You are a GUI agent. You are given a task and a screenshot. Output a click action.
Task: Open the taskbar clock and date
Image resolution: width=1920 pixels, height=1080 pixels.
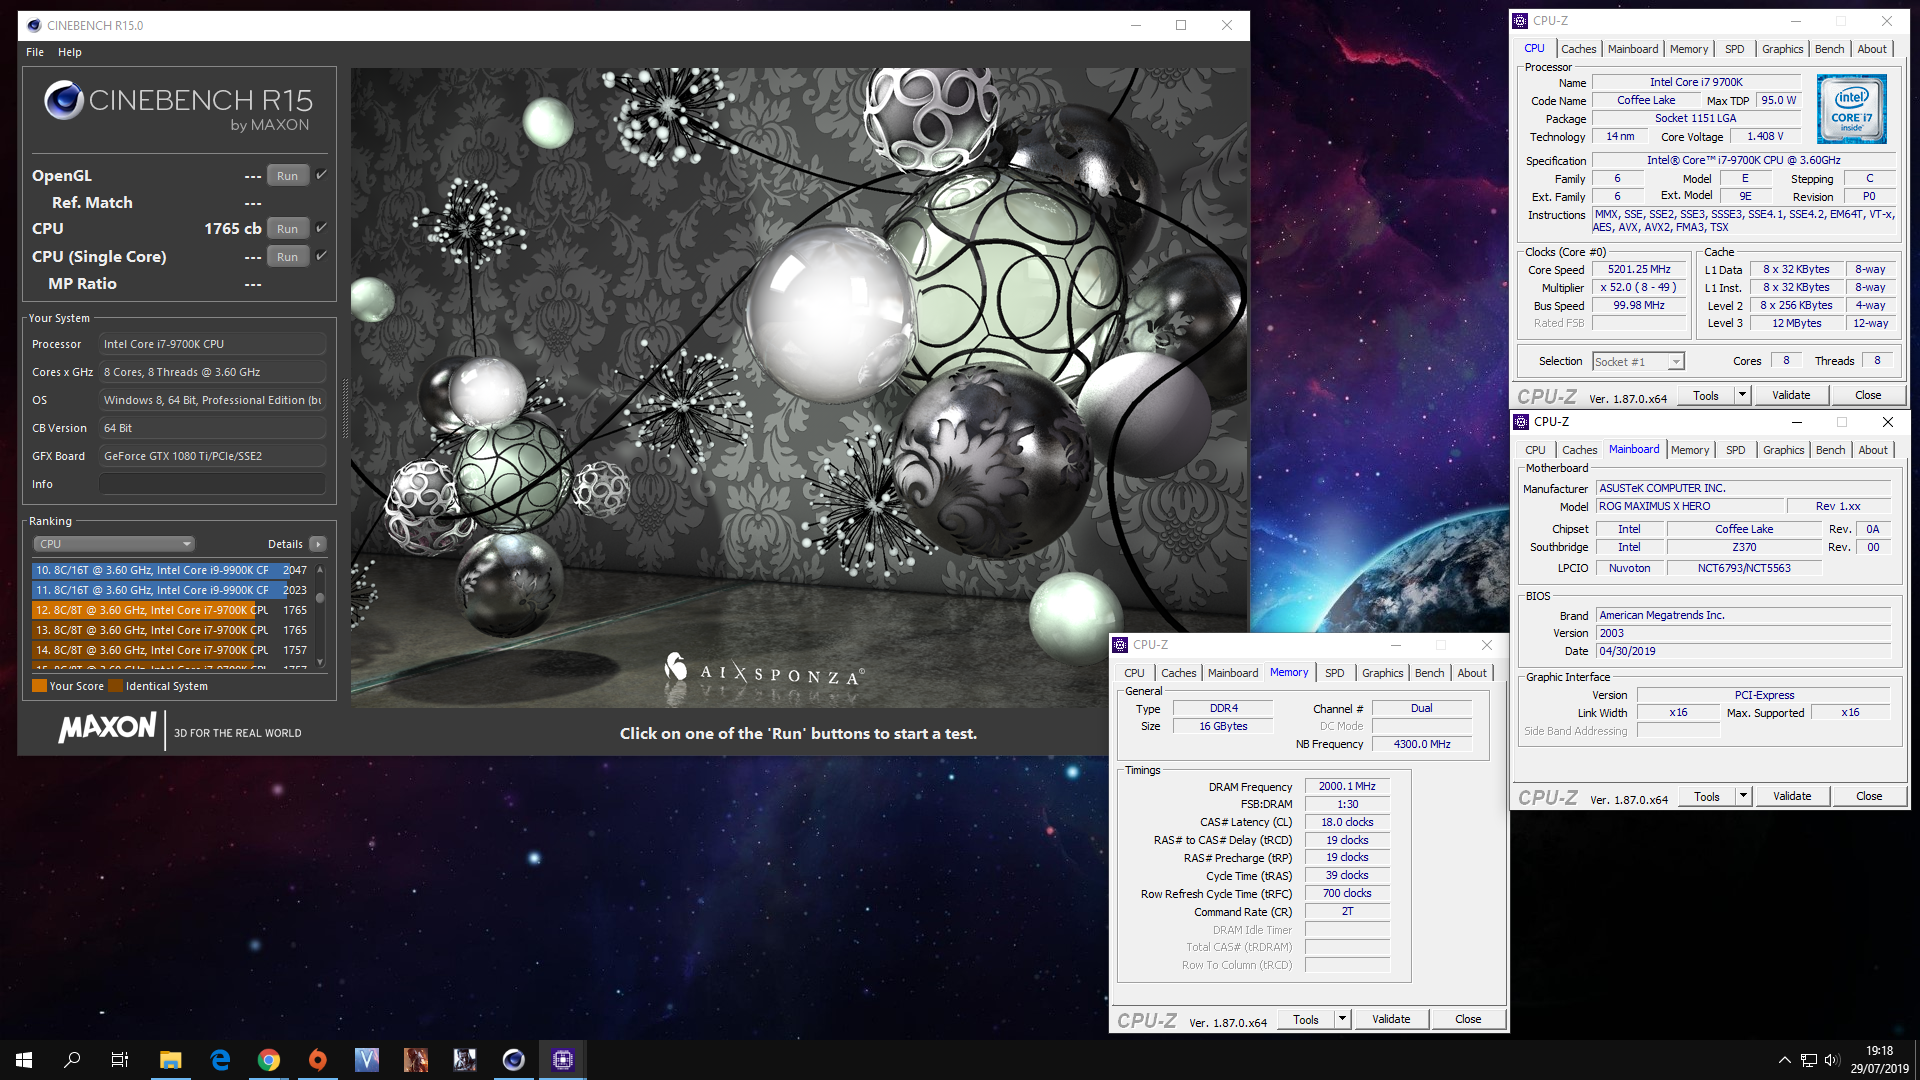coord(1879,1060)
